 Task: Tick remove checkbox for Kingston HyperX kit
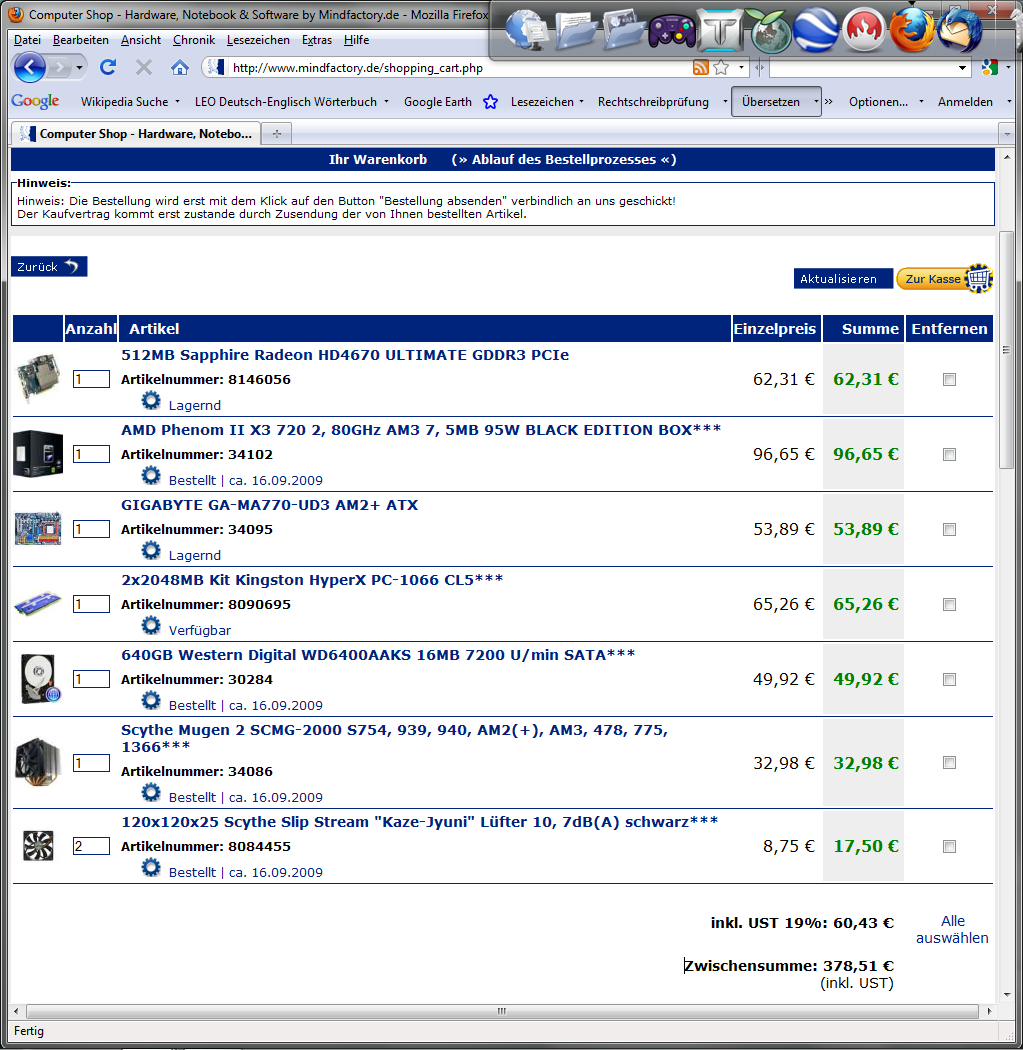949,605
